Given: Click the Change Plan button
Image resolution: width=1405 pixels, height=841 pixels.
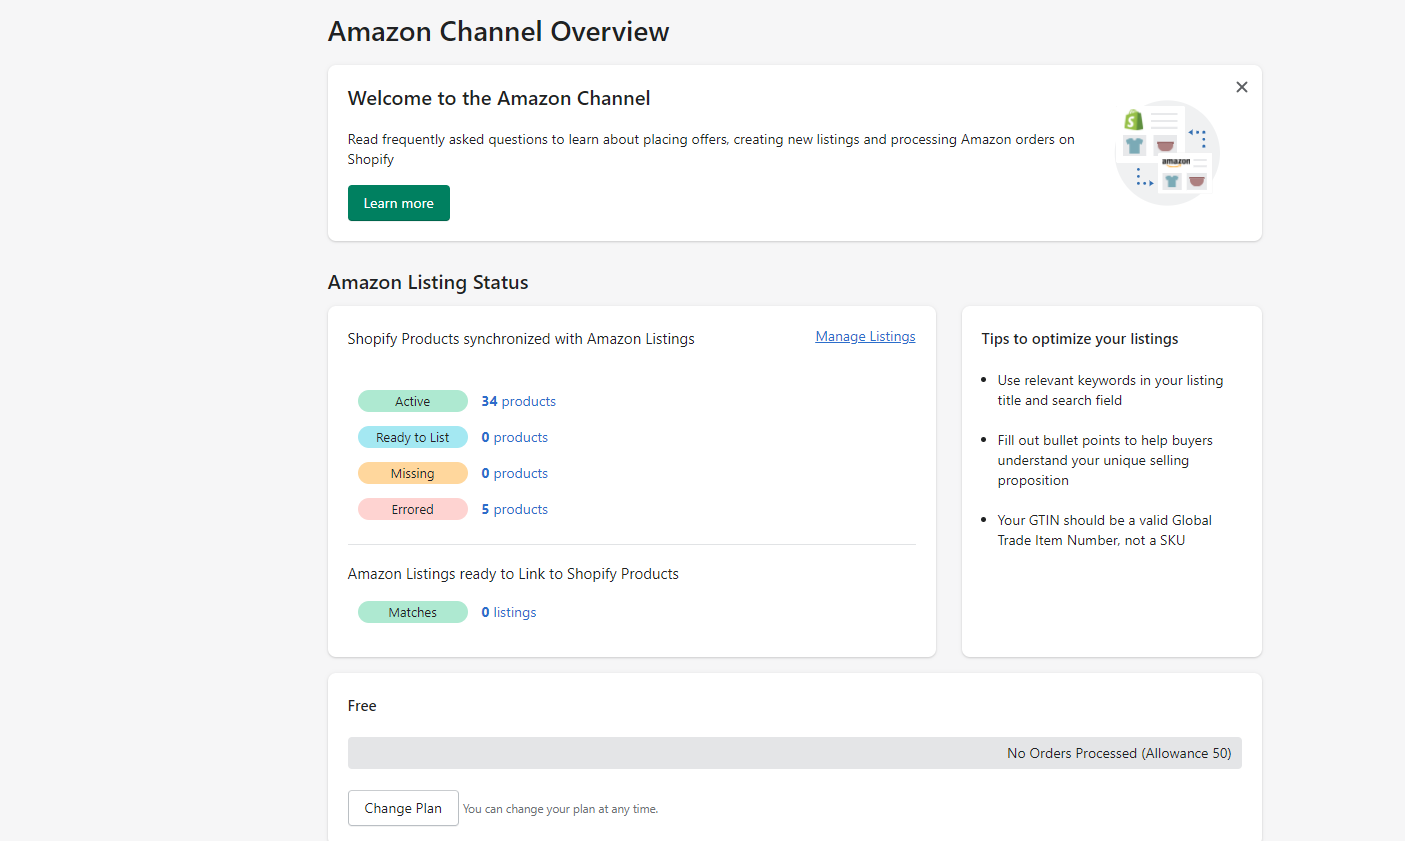Looking at the screenshot, I should (403, 808).
